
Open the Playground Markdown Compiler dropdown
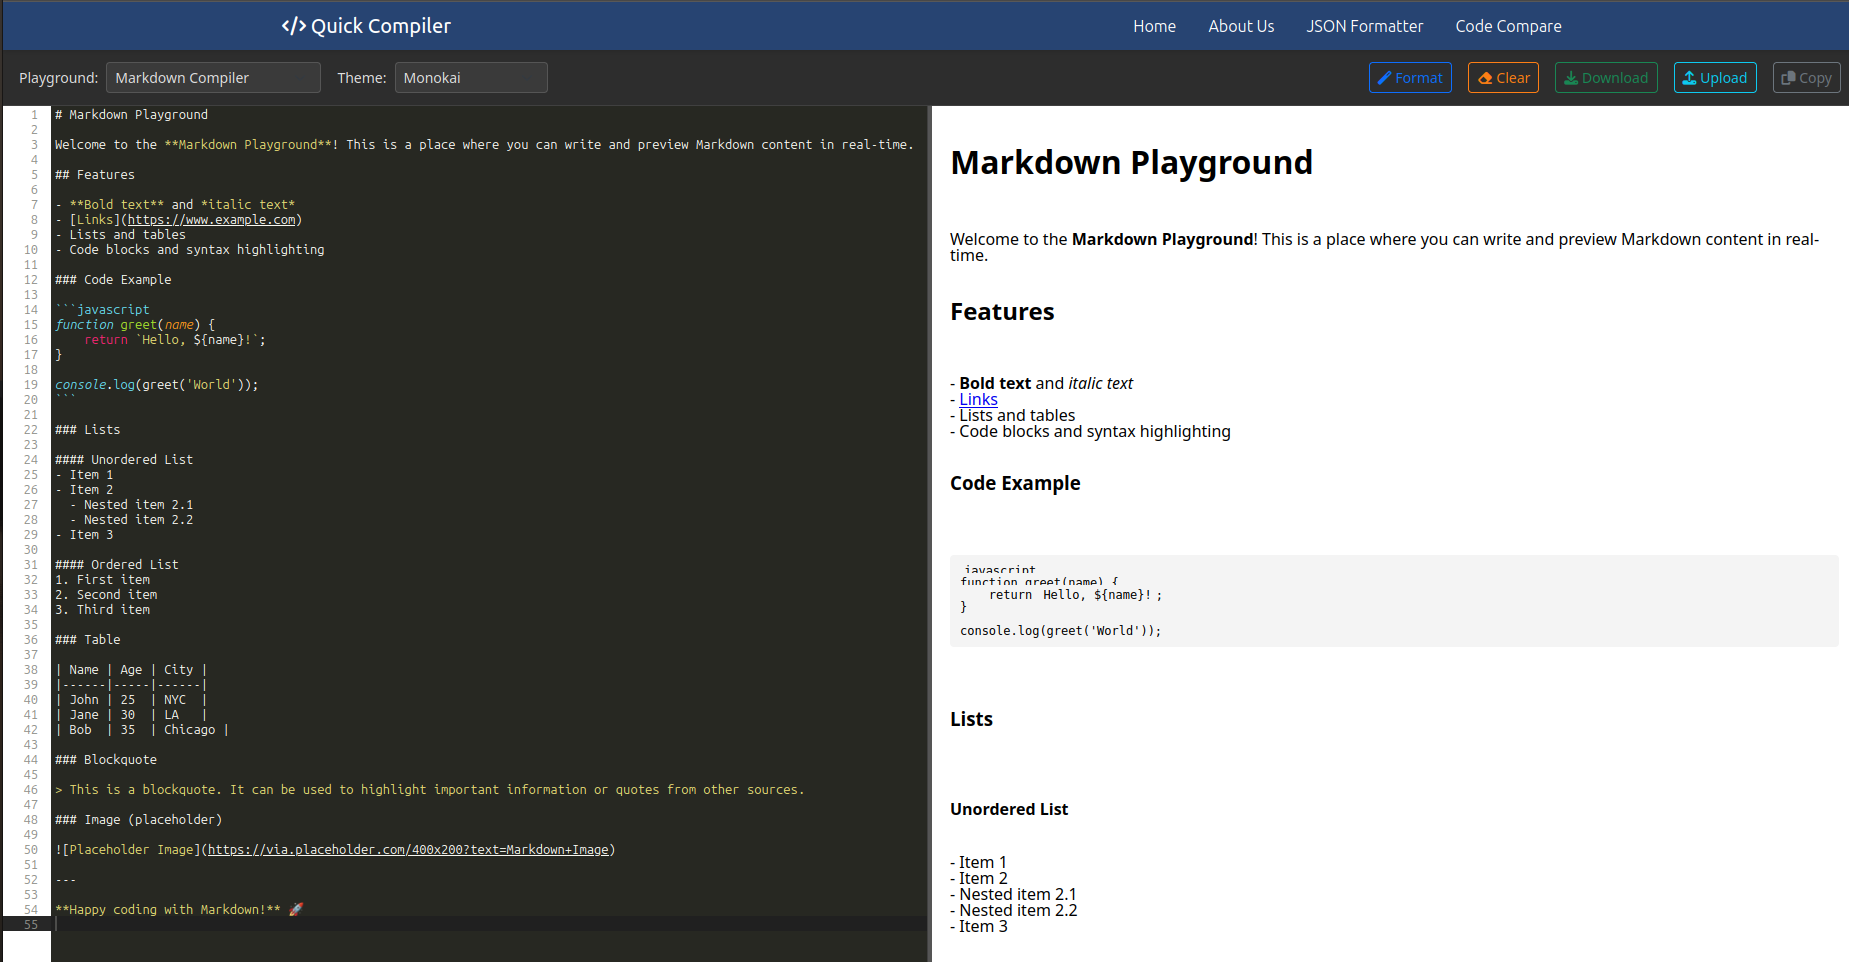(213, 78)
